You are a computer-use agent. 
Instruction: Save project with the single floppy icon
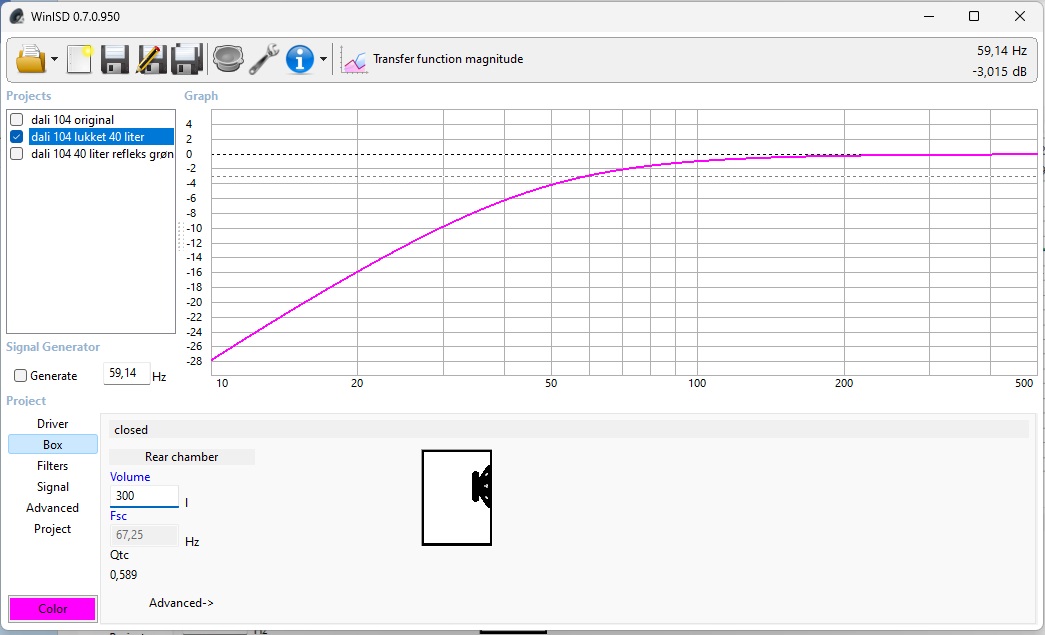click(115, 59)
